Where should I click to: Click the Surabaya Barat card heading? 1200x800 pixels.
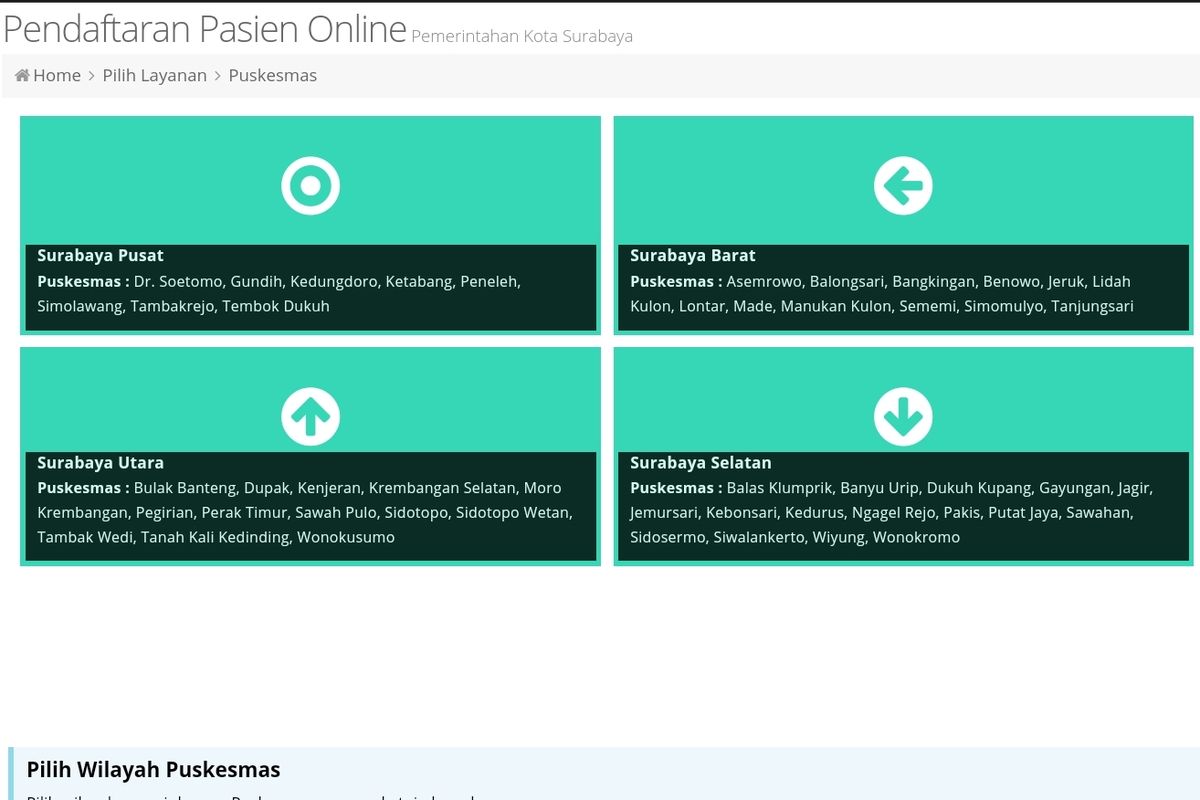tap(693, 255)
